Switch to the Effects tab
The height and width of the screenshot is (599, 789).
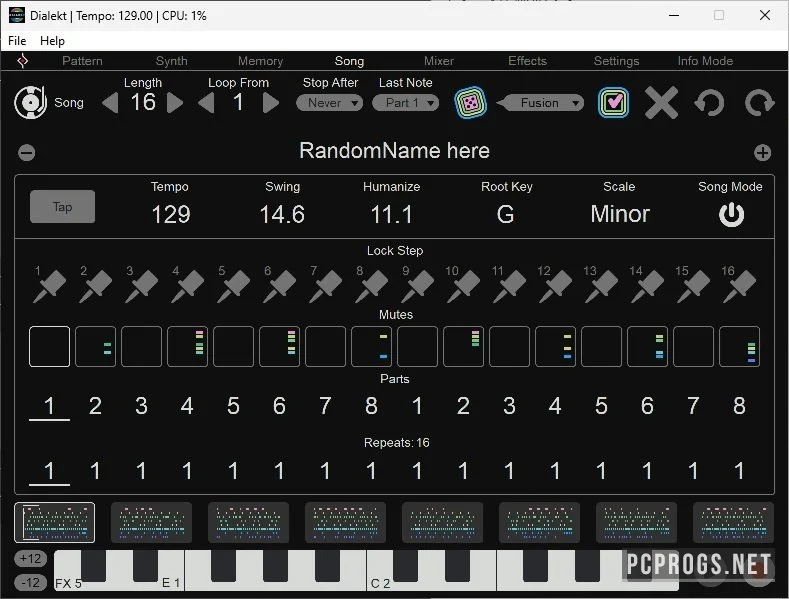[527, 61]
